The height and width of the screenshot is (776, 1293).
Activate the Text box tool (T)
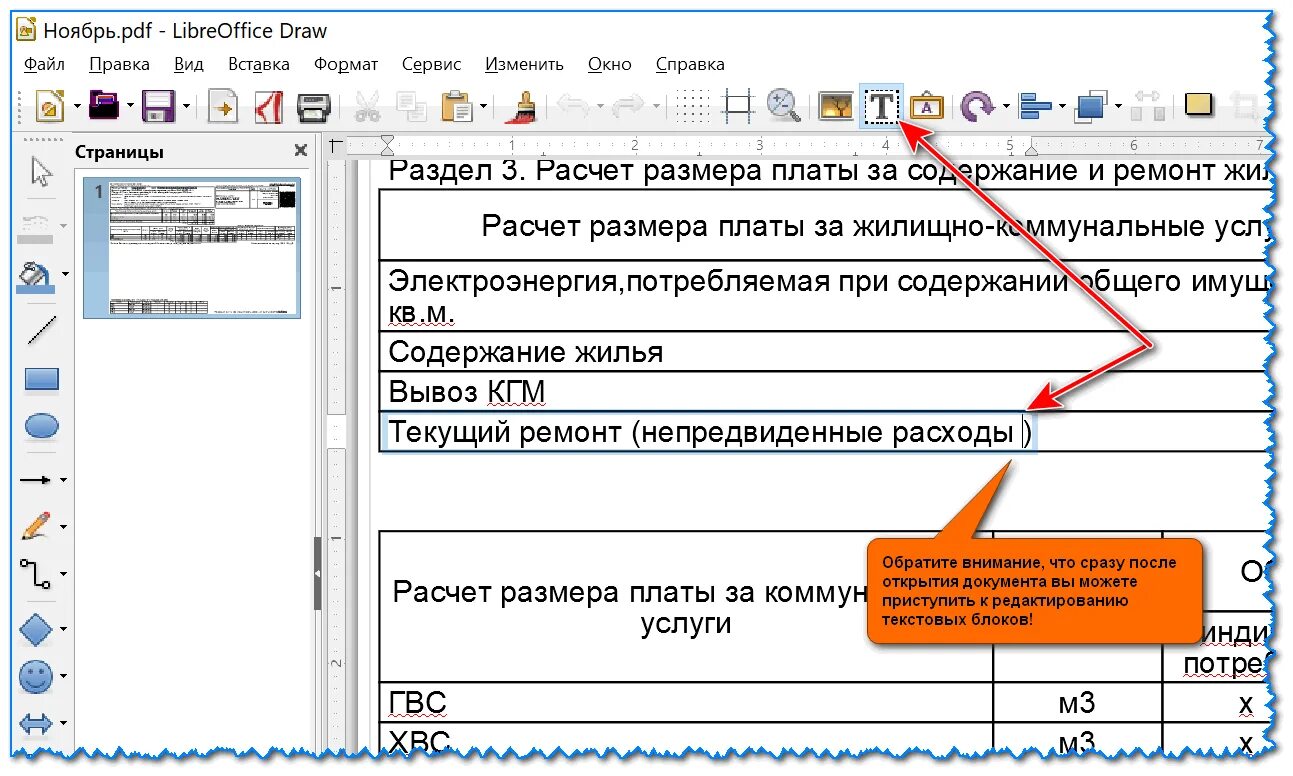point(881,106)
